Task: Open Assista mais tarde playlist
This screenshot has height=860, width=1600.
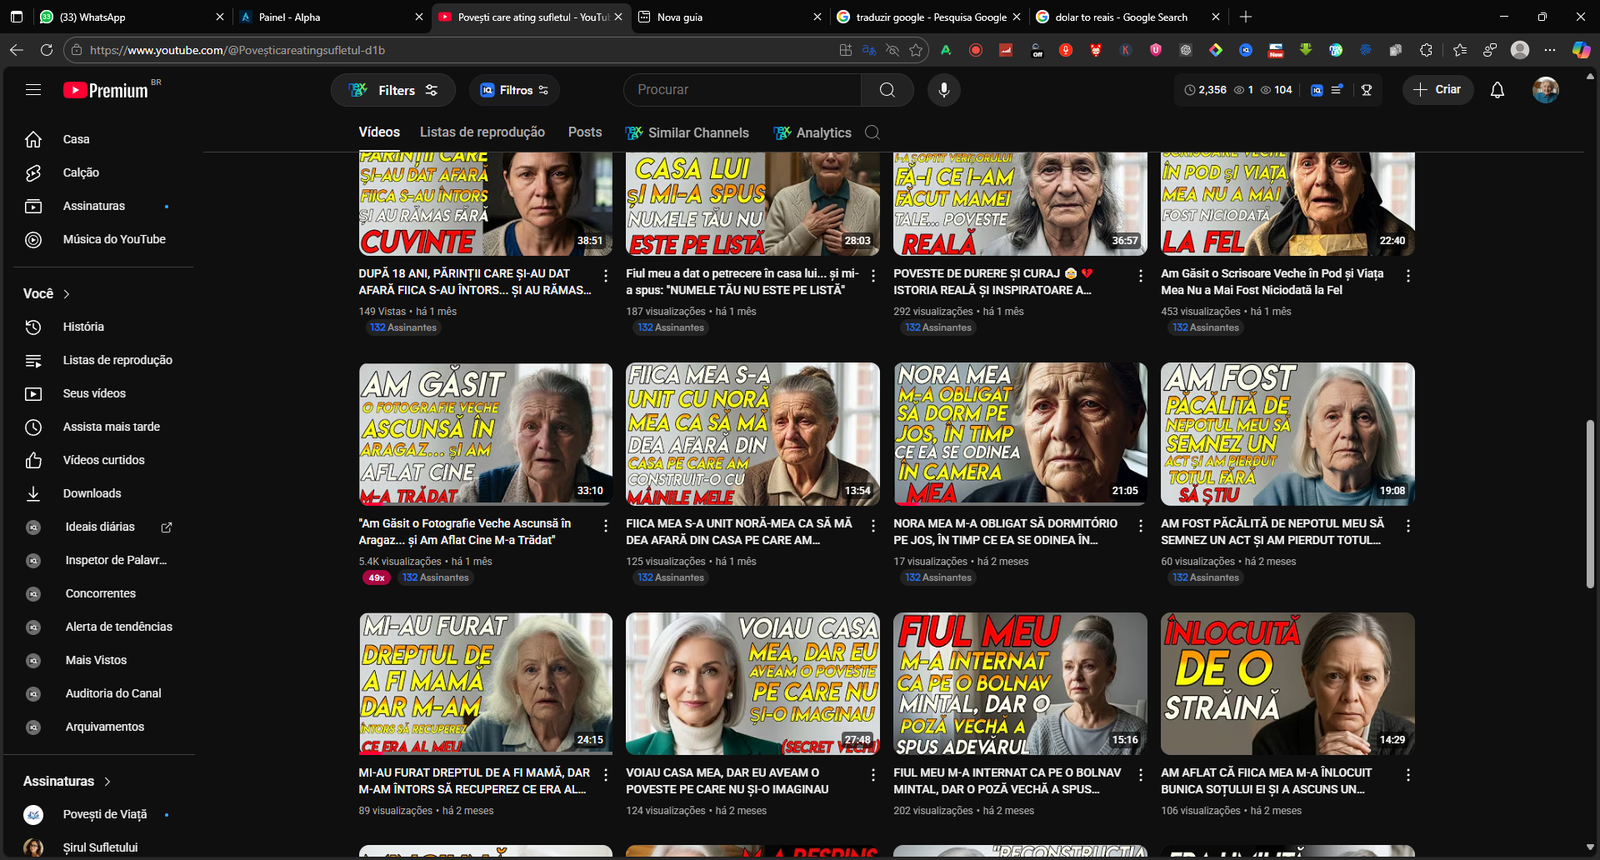Action: pos(111,427)
